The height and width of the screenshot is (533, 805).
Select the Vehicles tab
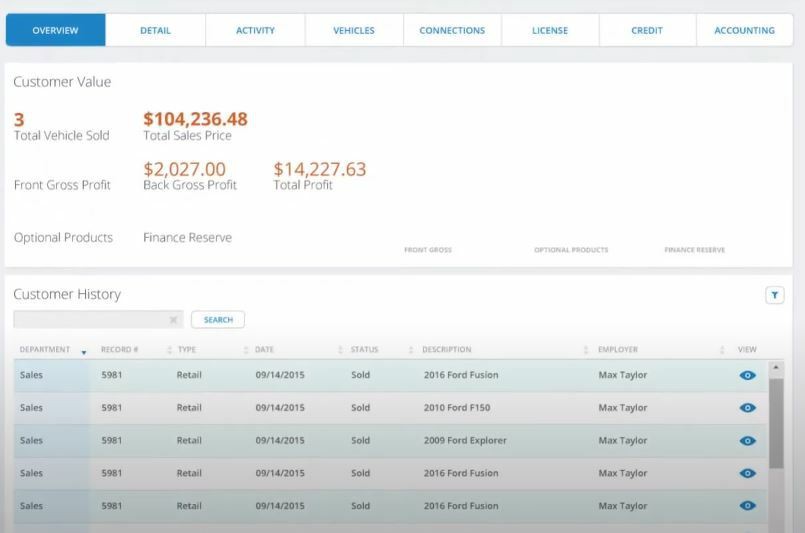pyautogui.click(x=354, y=30)
